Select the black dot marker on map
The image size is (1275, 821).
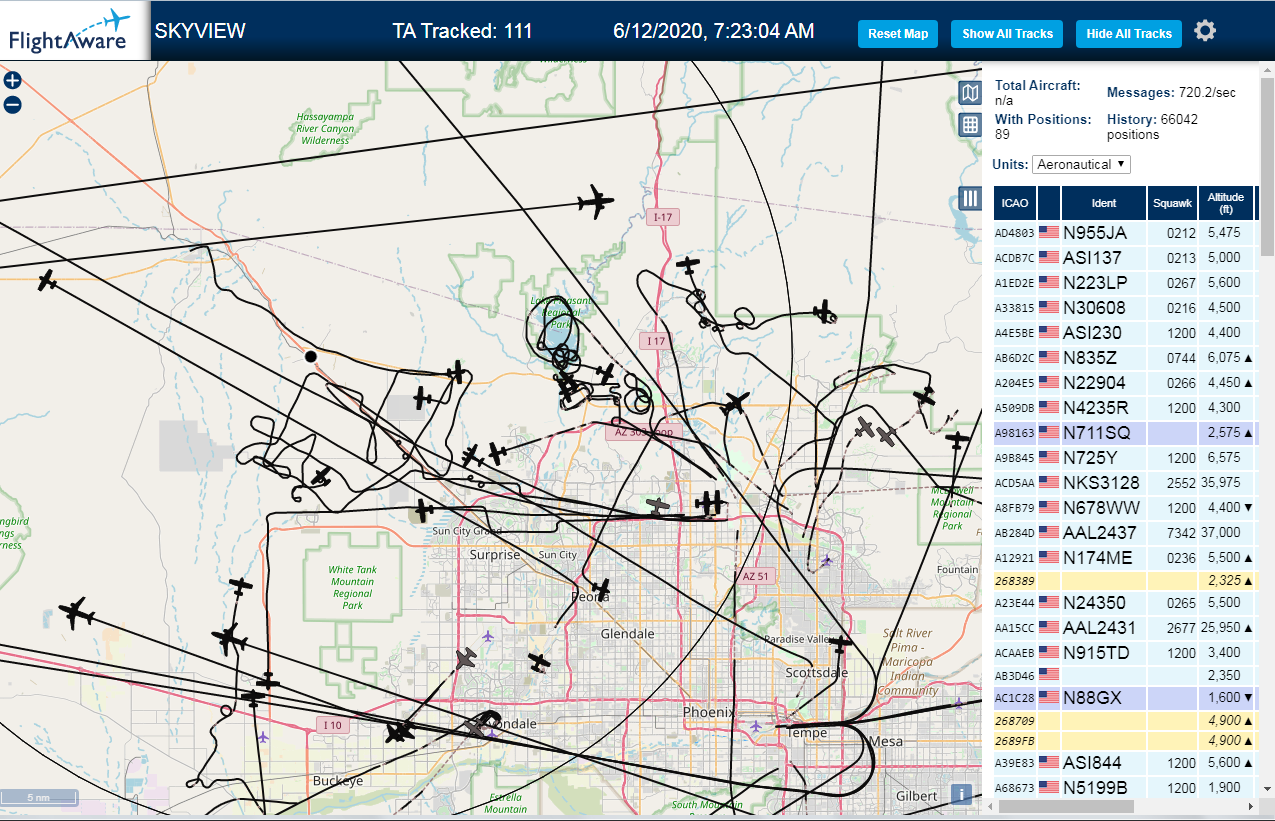[311, 356]
